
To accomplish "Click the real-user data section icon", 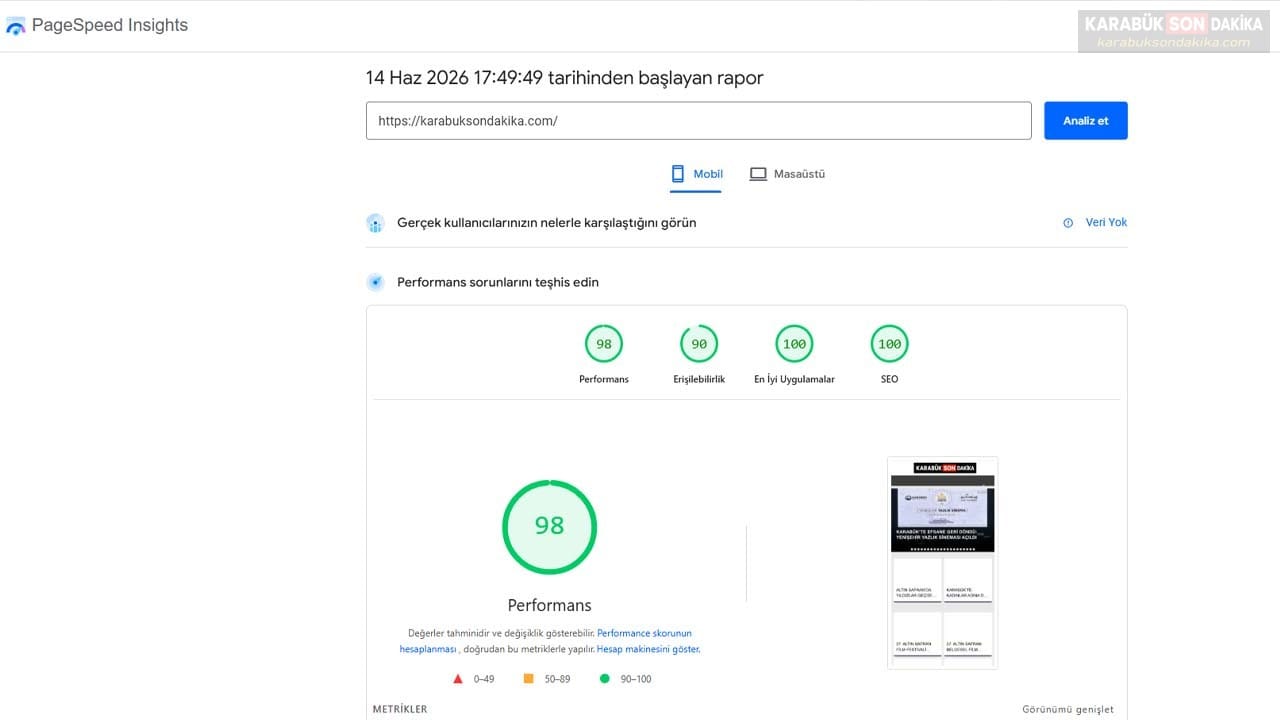I will coord(375,223).
